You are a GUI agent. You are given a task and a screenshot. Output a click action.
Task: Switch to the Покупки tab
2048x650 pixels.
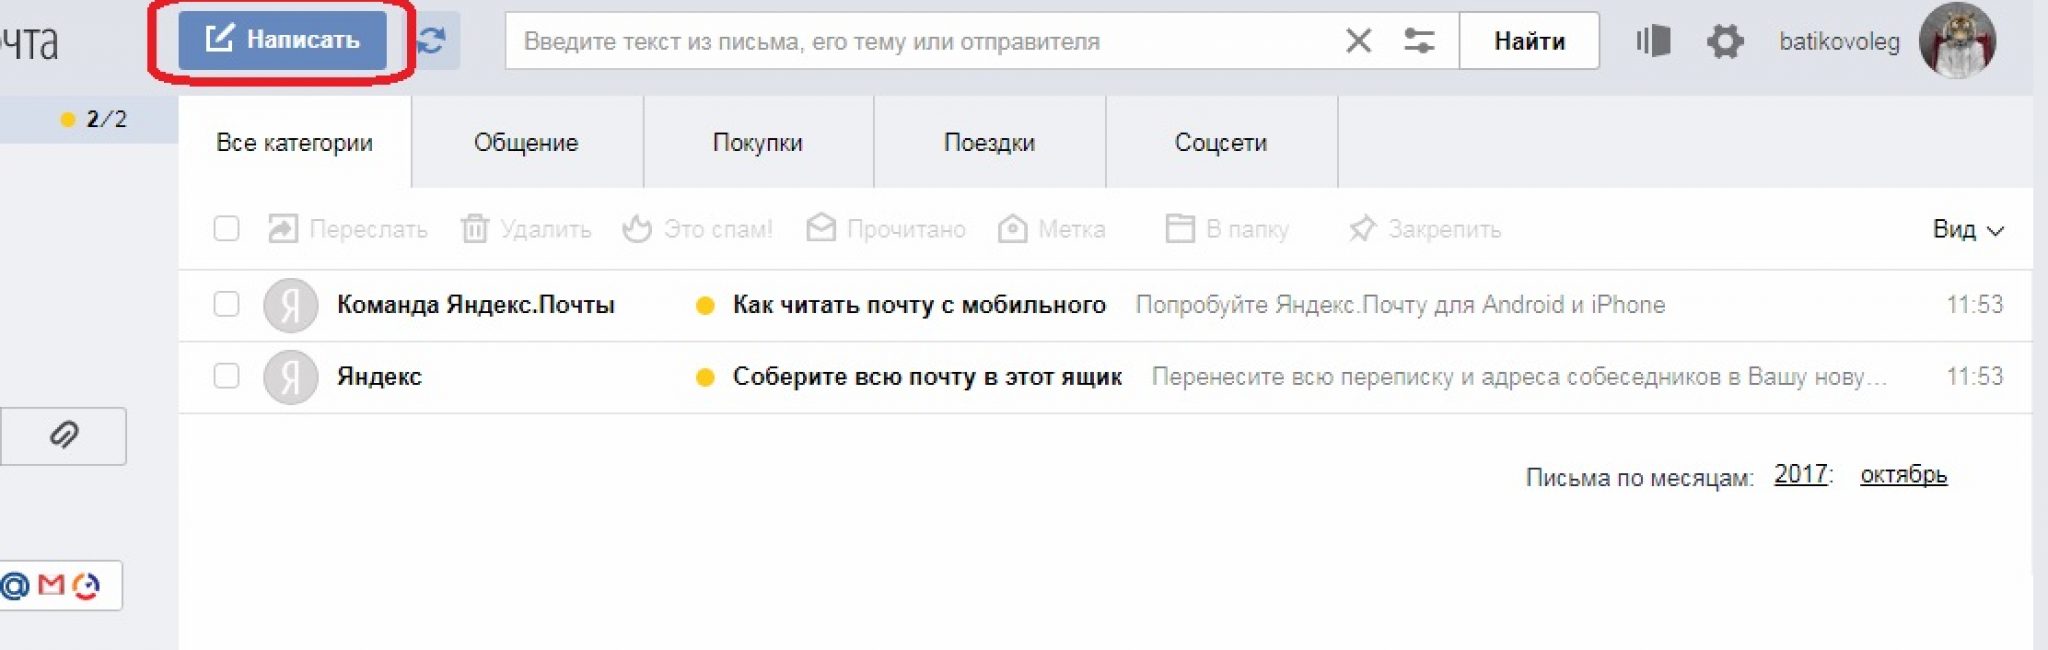(x=758, y=143)
